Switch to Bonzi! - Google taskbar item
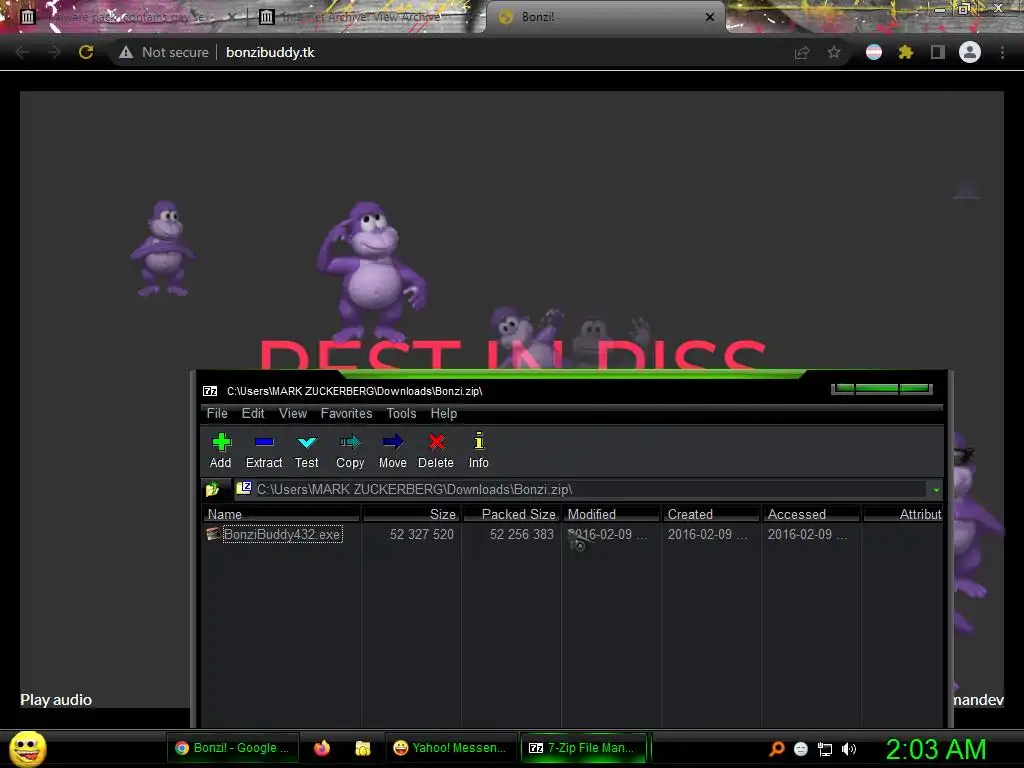 pyautogui.click(x=232, y=748)
